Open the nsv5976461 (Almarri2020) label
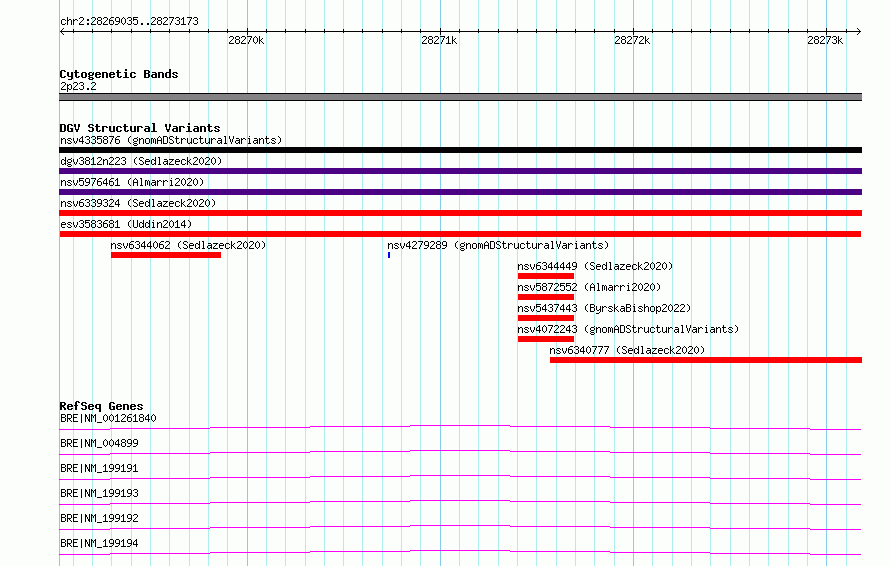This screenshot has width=890, height=566. 132,182
